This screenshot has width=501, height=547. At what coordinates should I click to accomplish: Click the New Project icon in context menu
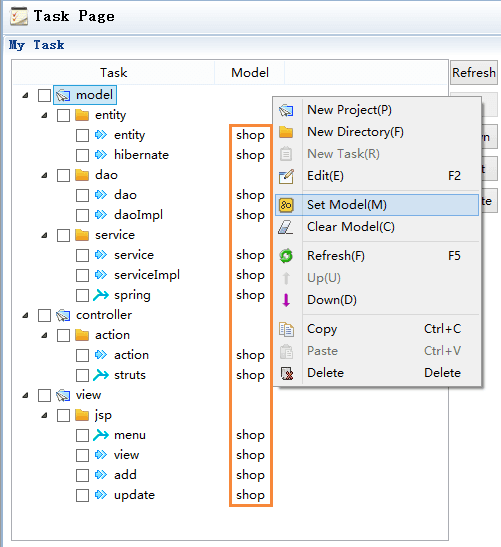pyautogui.click(x=286, y=111)
